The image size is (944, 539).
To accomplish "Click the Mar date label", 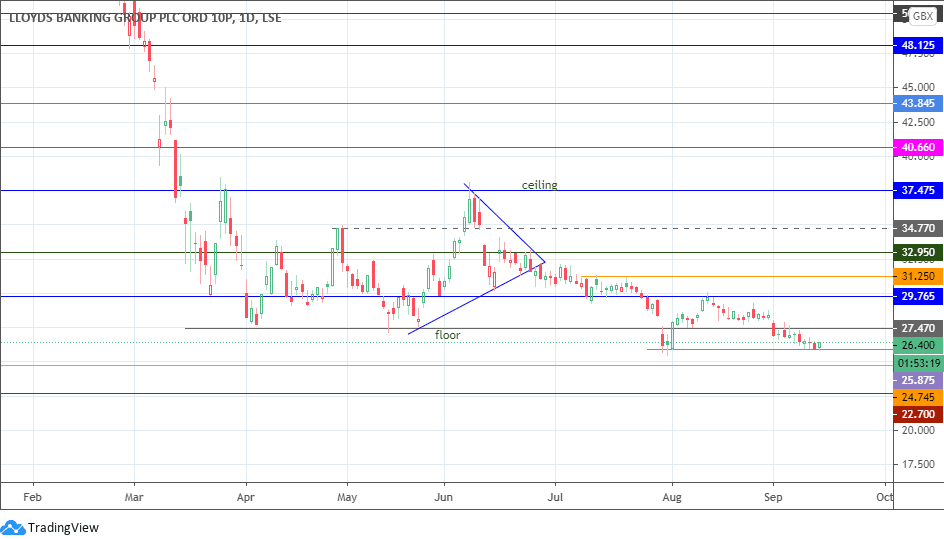I will tap(134, 497).
